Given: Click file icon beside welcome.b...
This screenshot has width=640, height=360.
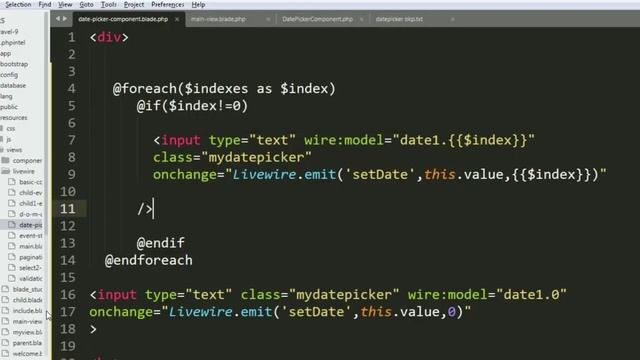Looking at the screenshot, I should [5, 353].
